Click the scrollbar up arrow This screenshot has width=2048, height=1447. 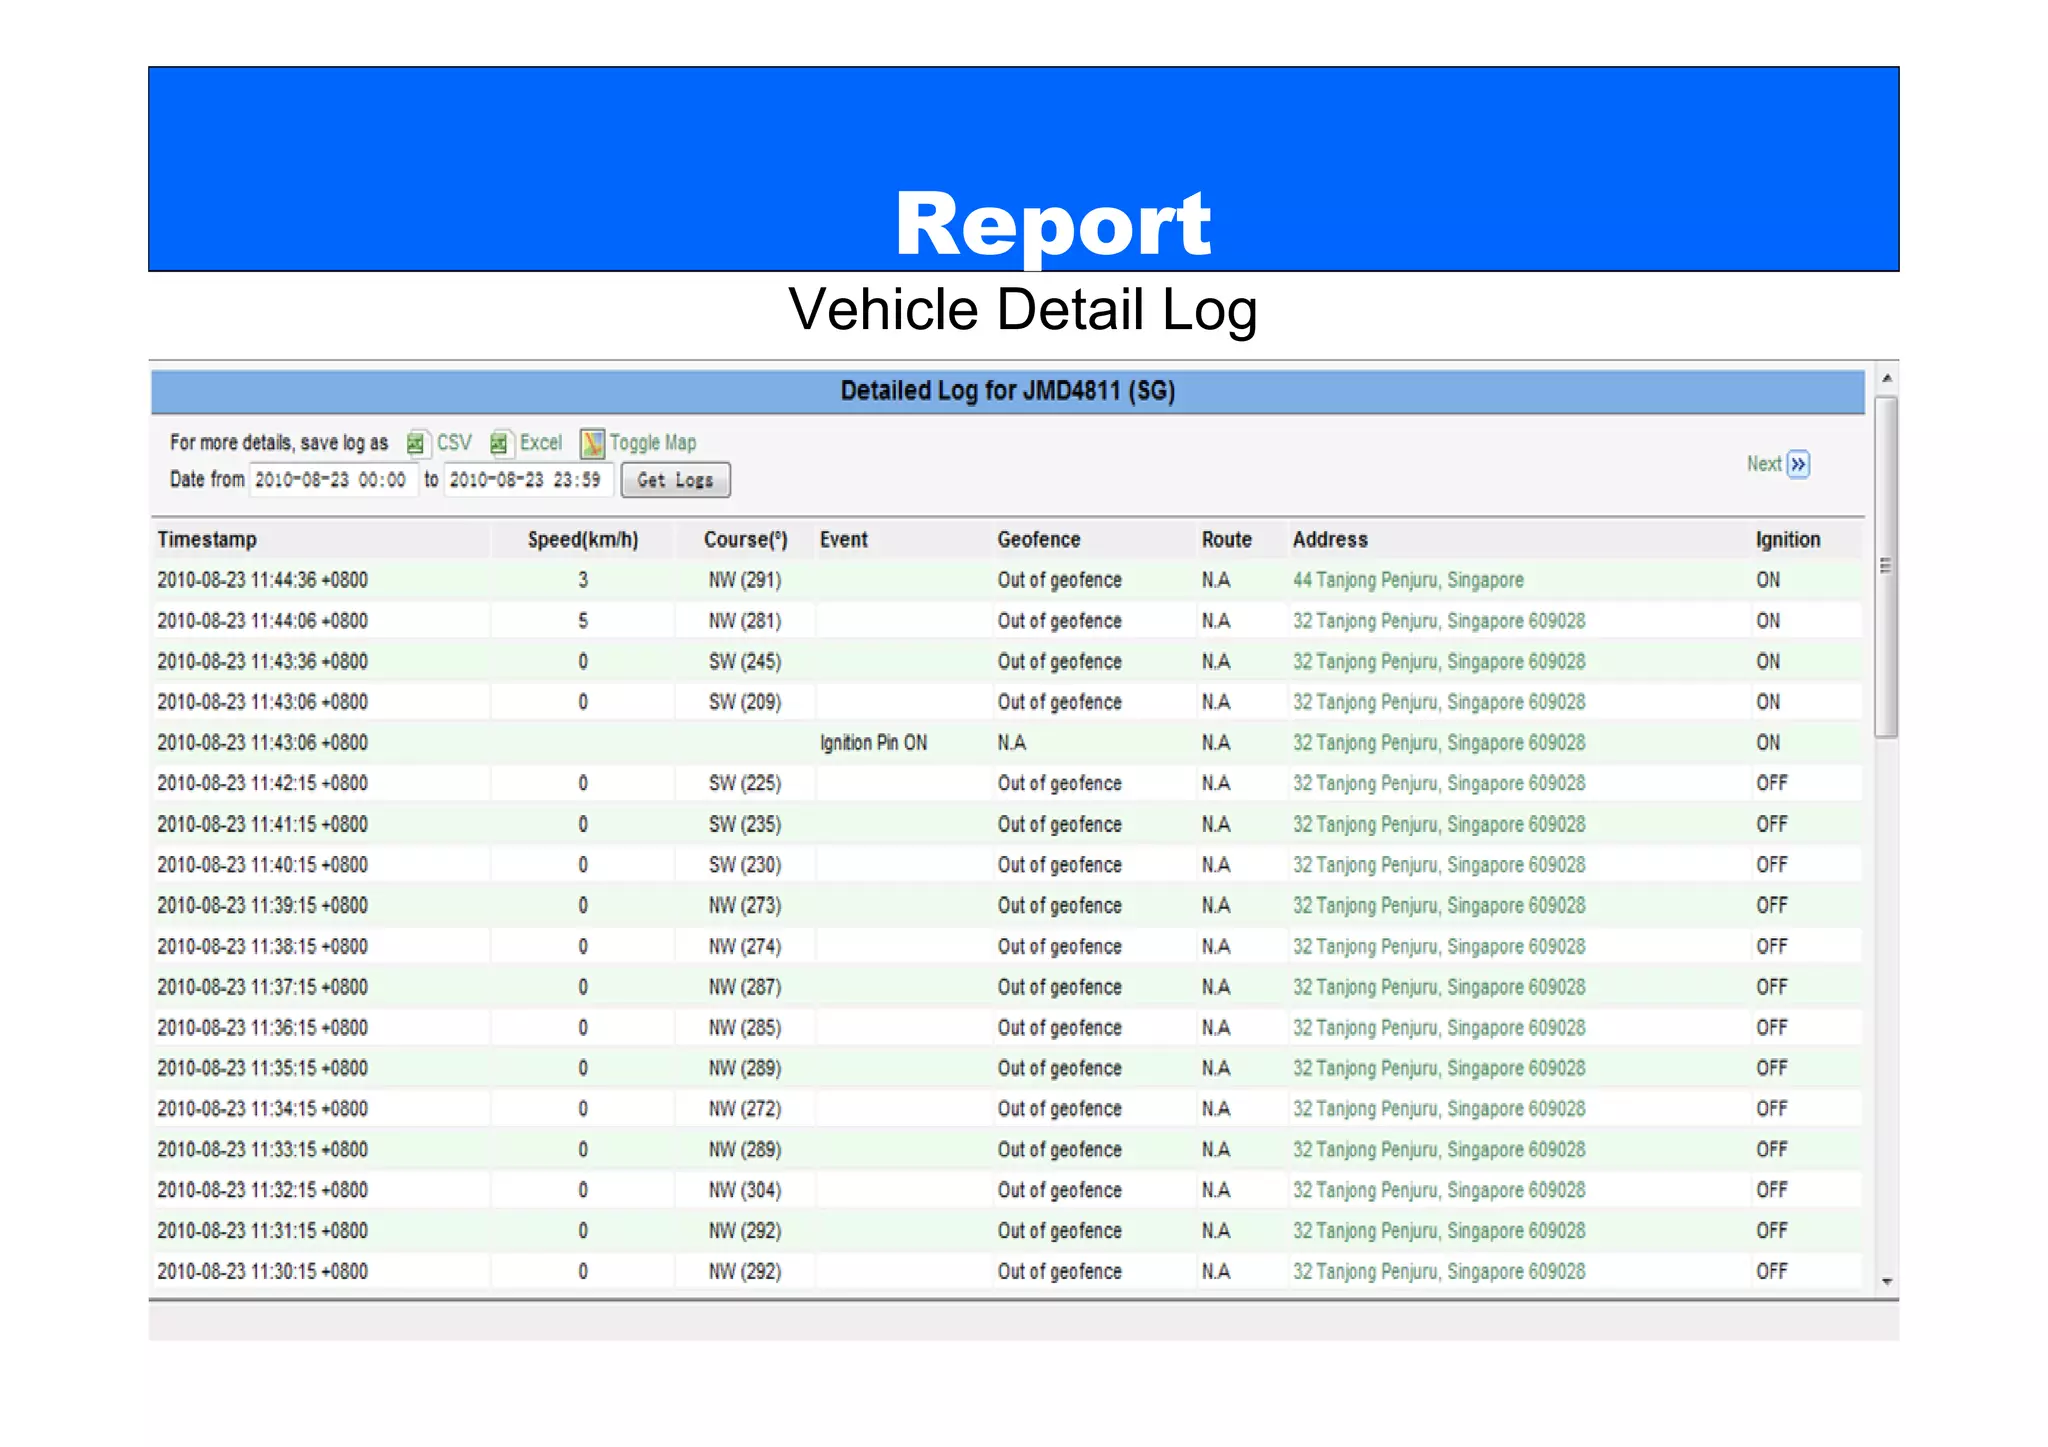click(x=1886, y=378)
